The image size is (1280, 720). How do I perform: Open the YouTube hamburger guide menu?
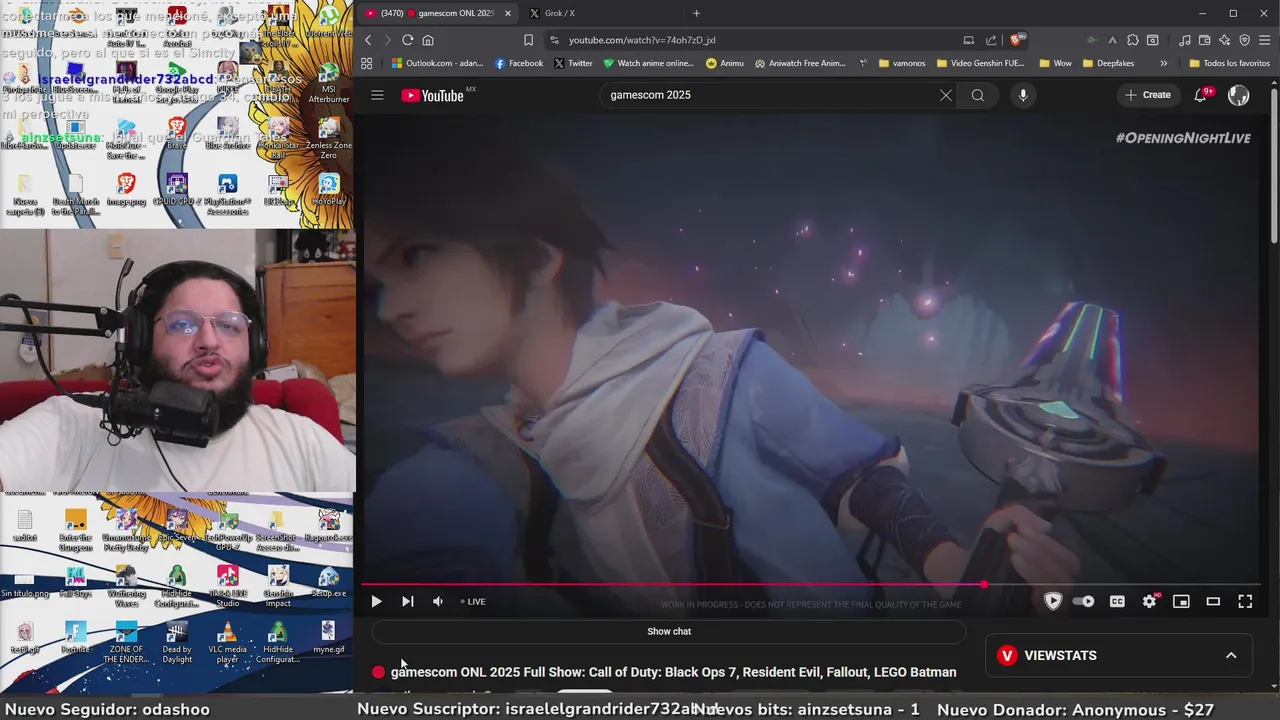click(377, 95)
